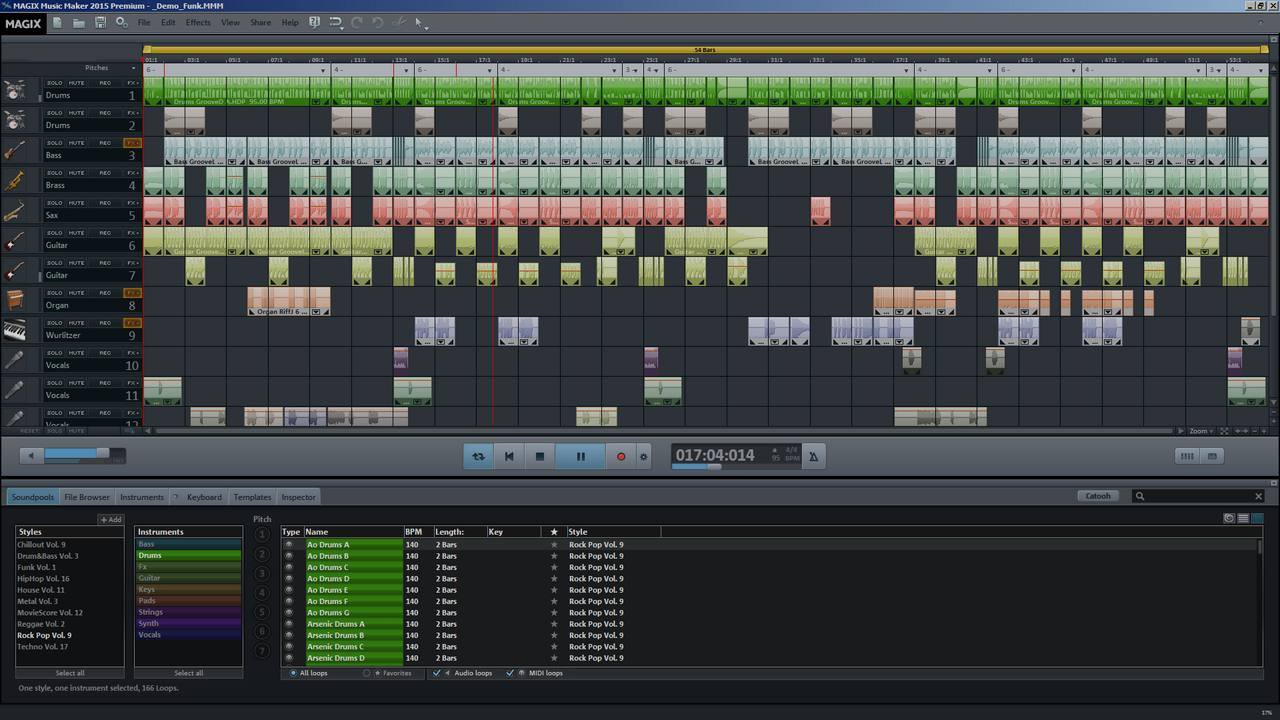Solo the first Drums track
The height and width of the screenshot is (720, 1280).
click(x=55, y=82)
